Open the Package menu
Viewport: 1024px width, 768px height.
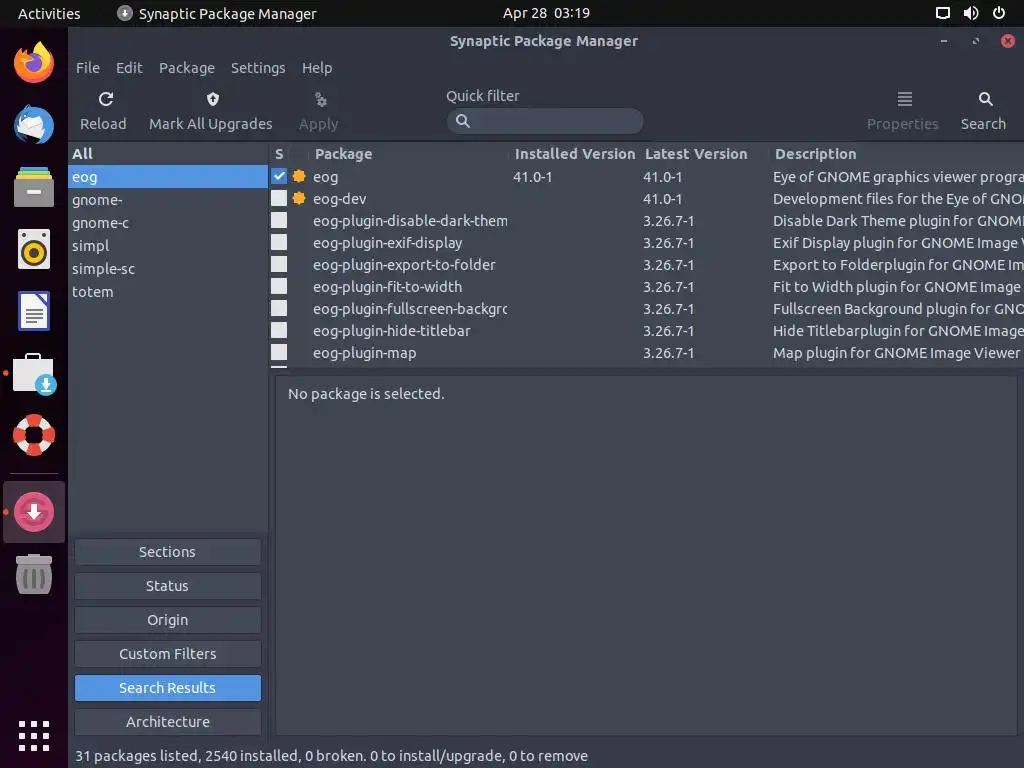point(187,68)
